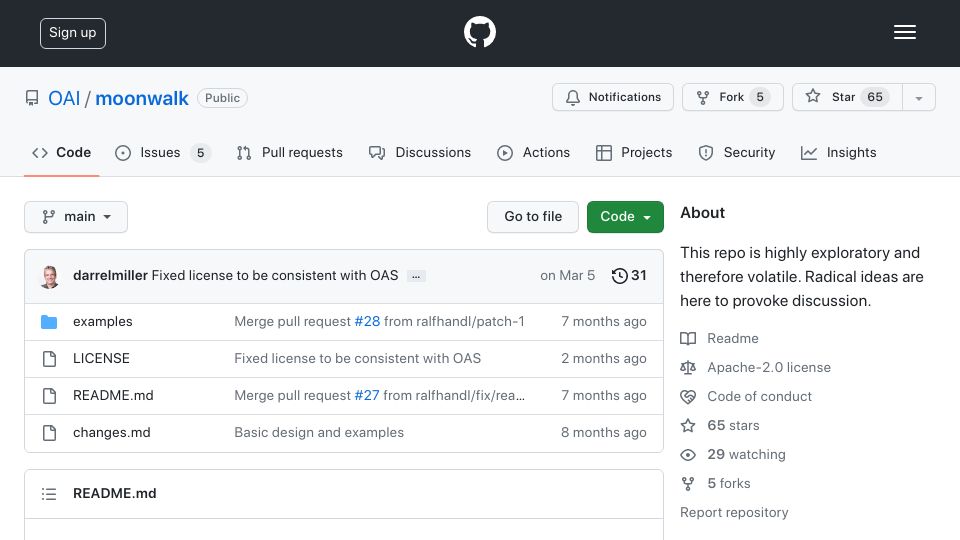The image size is (960, 540).
Task: Click the Public badge label
Action: coord(222,98)
